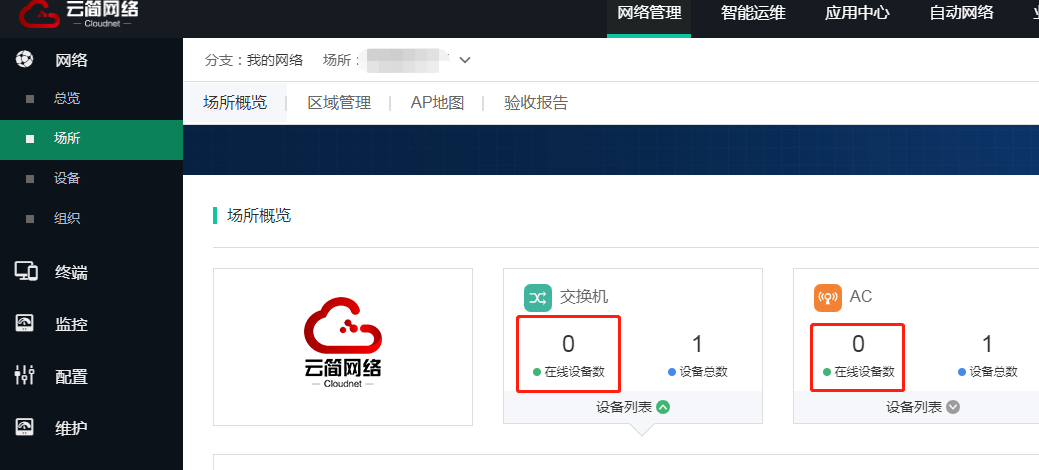Open the 配置 sliders icon in sidebar
Image resolution: width=1039 pixels, height=470 pixels.
(24, 376)
